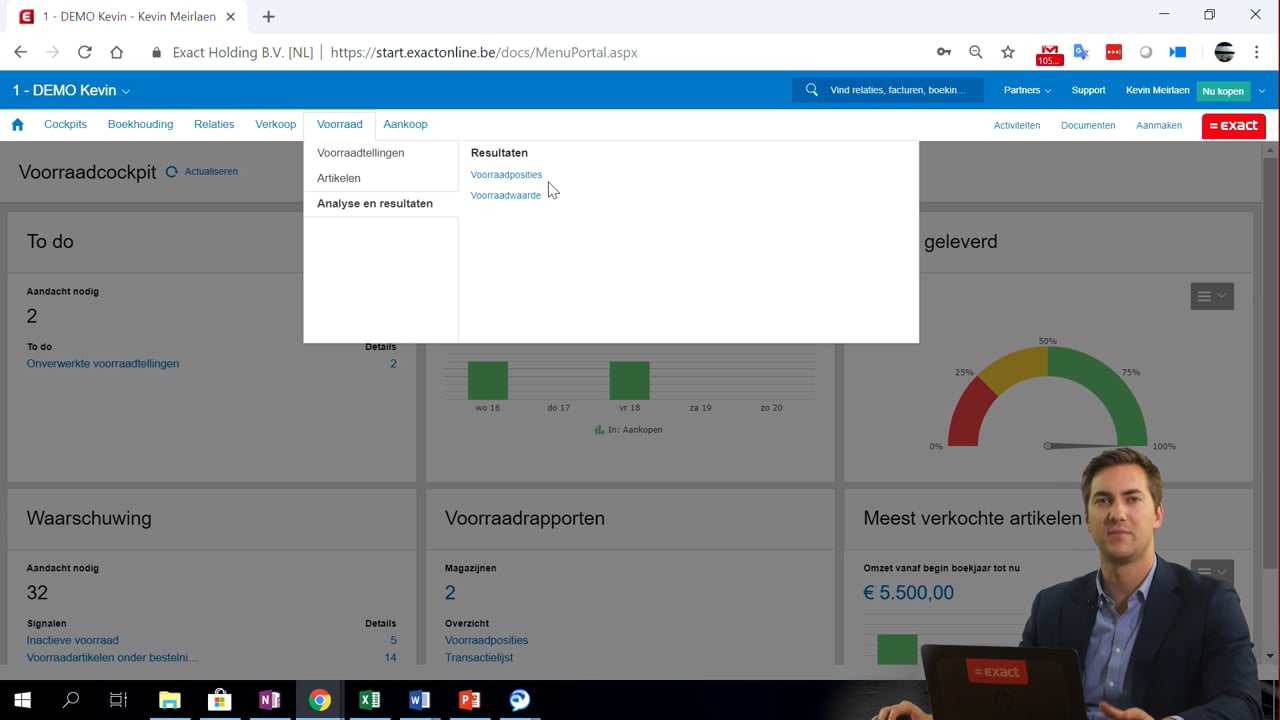Select Voorraadtellingen in the Voorraad menu
Screen dimensions: 1280x720
point(360,153)
